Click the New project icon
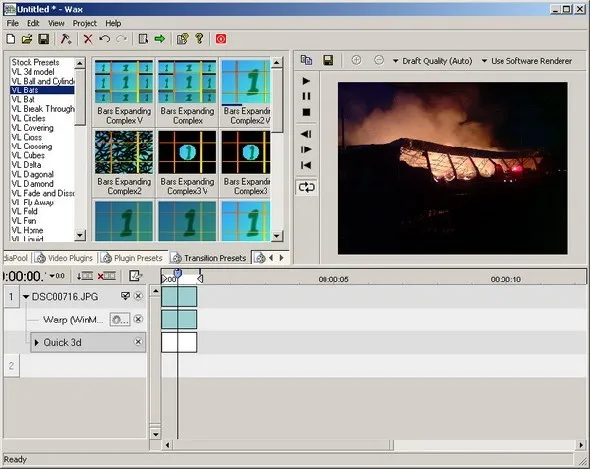Screen dimensions: 590x469 pyautogui.click(x=11, y=39)
